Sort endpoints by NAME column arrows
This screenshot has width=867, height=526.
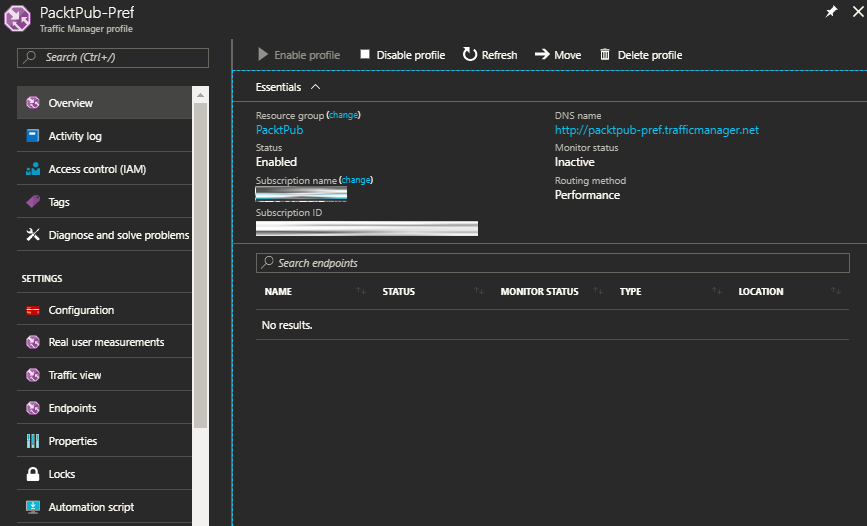pyautogui.click(x=361, y=291)
